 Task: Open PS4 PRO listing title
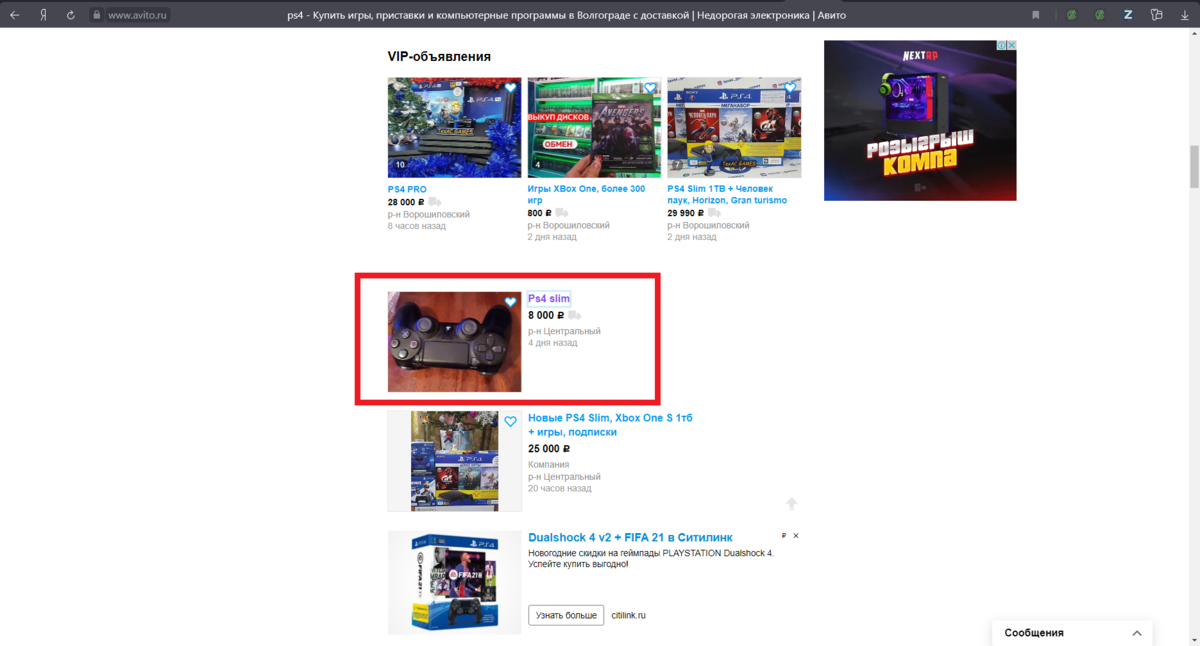click(x=407, y=189)
